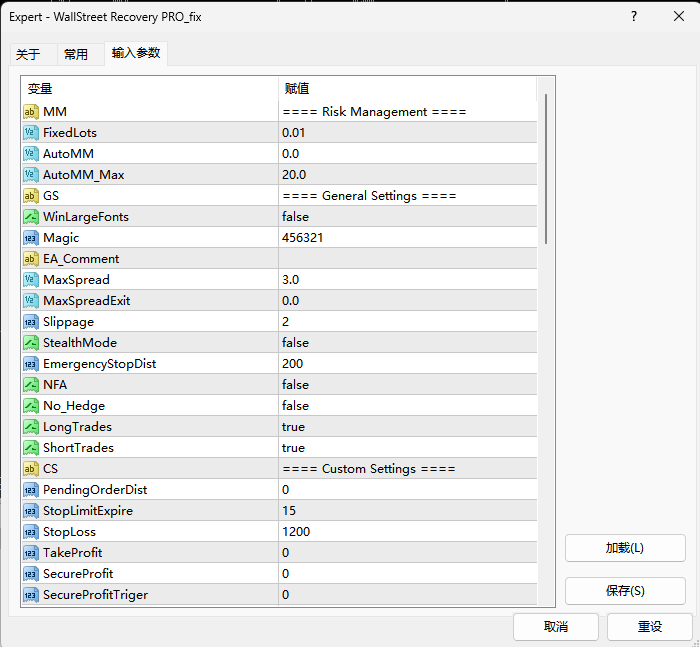Click the boolean icon beside ShortTrades
The height and width of the screenshot is (647, 700).
[31, 447]
